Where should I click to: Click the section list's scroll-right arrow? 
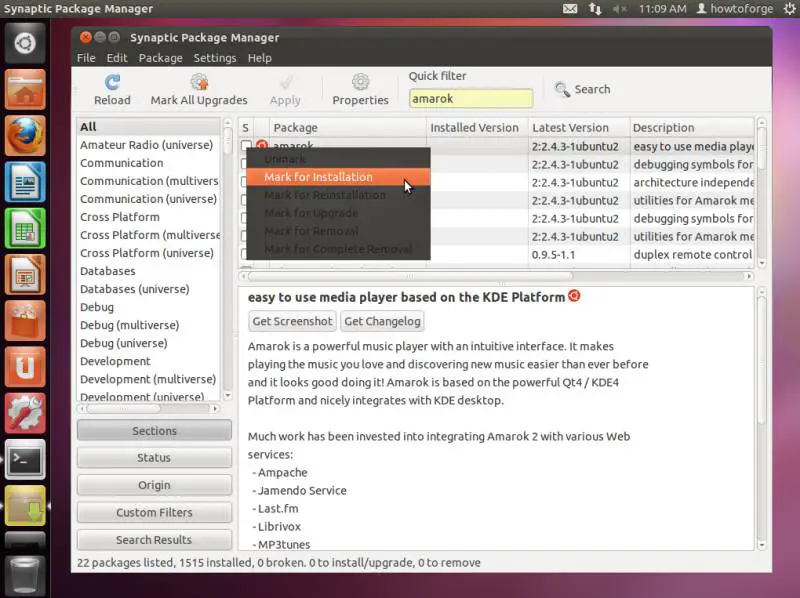pyautogui.click(x=215, y=409)
